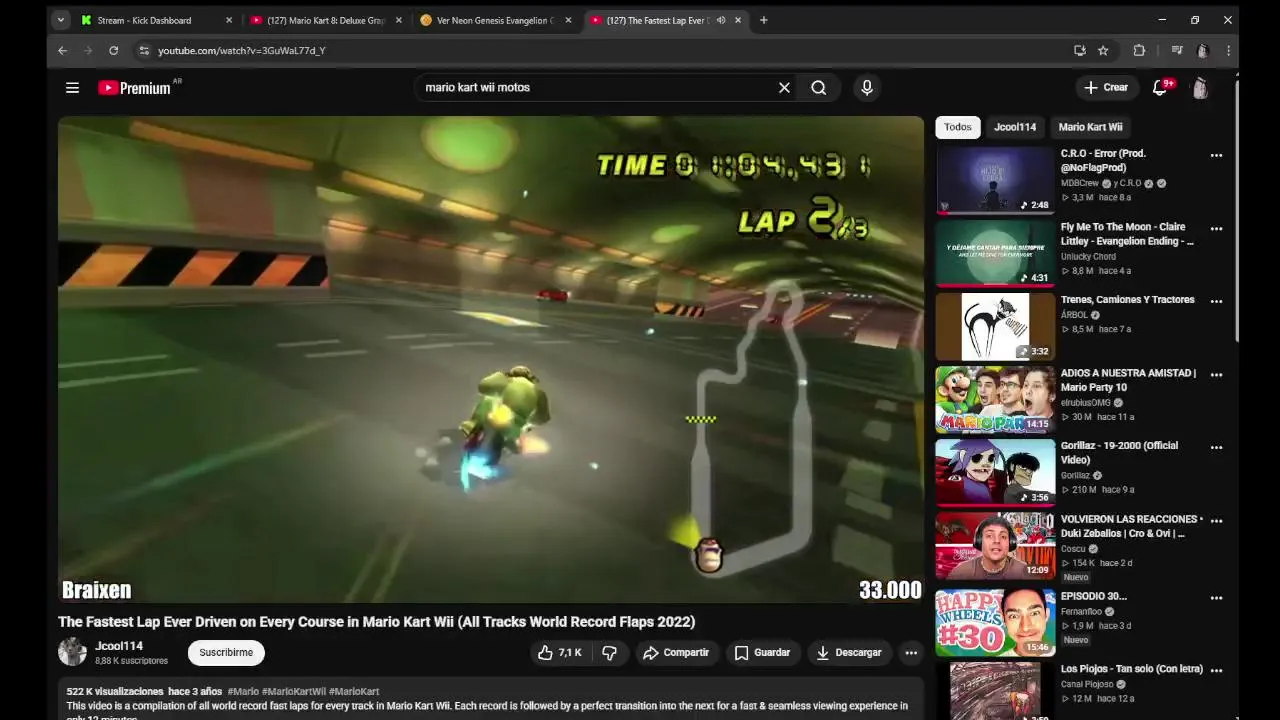Click the URL address bar
The width and height of the screenshot is (1280, 720).
click(x=600, y=50)
